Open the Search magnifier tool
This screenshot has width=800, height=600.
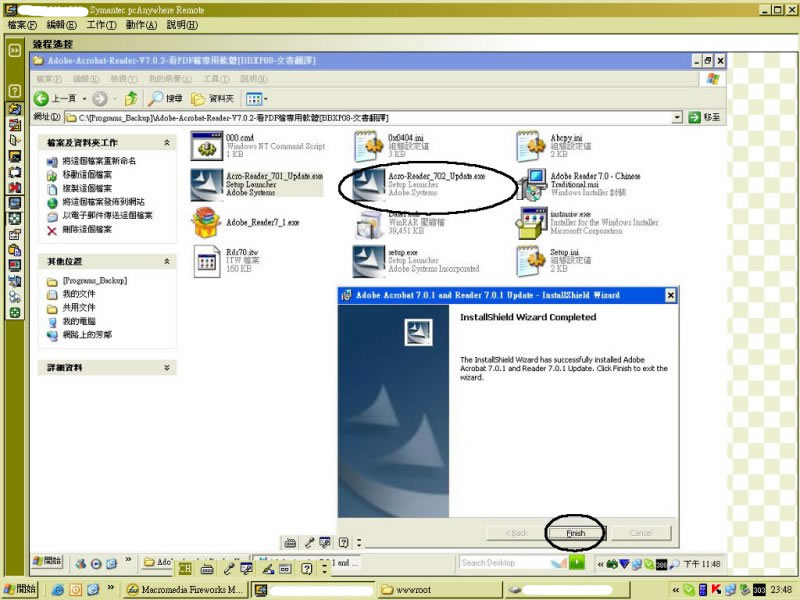click(x=157, y=98)
